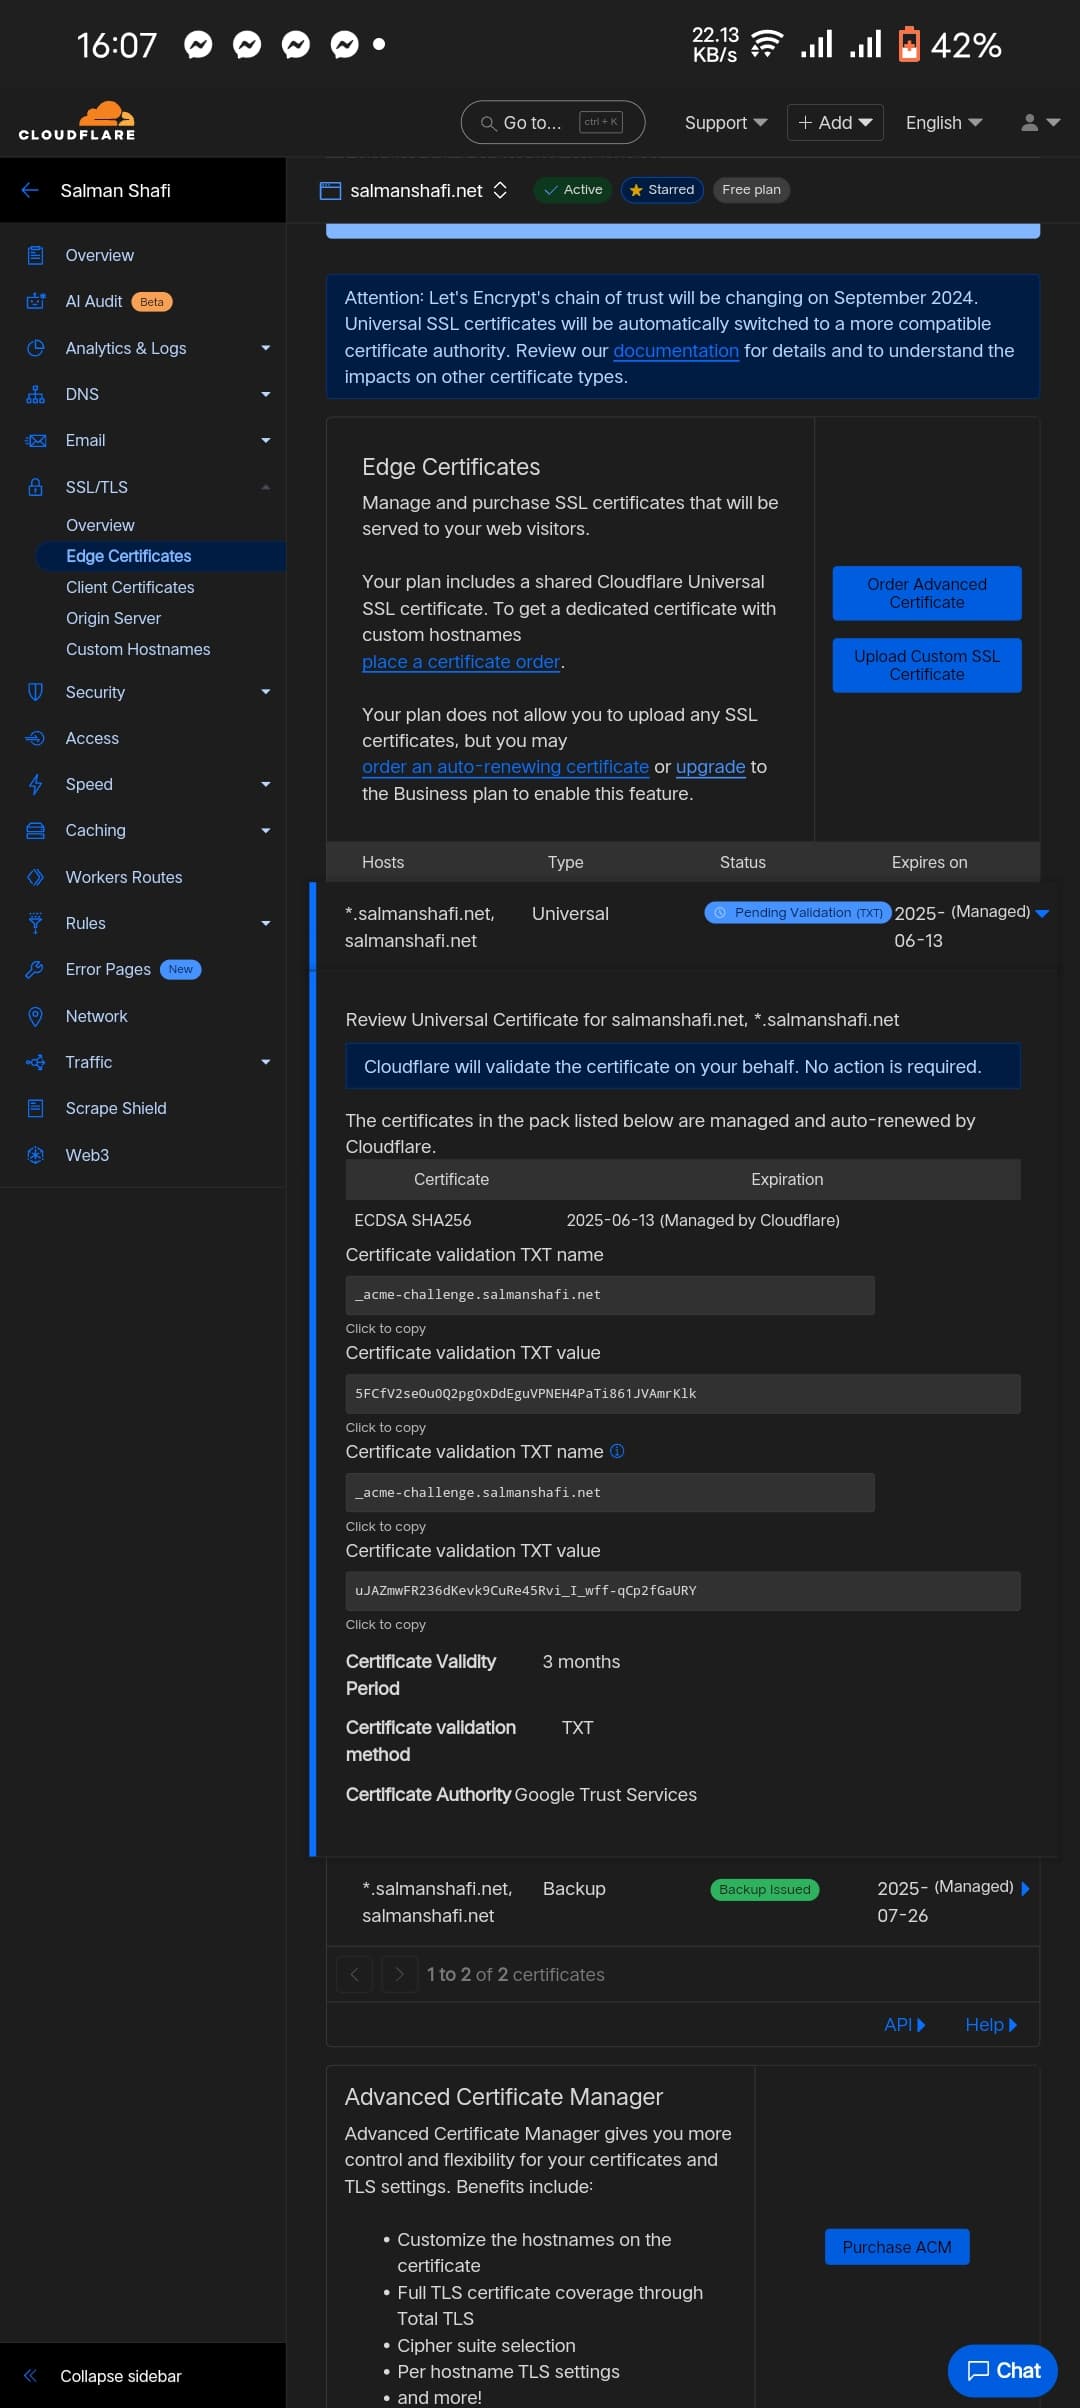Image resolution: width=1080 pixels, height=2408 pixels.
Task: Click Order Advanced Certificate button
Action: tap(927, 593)
